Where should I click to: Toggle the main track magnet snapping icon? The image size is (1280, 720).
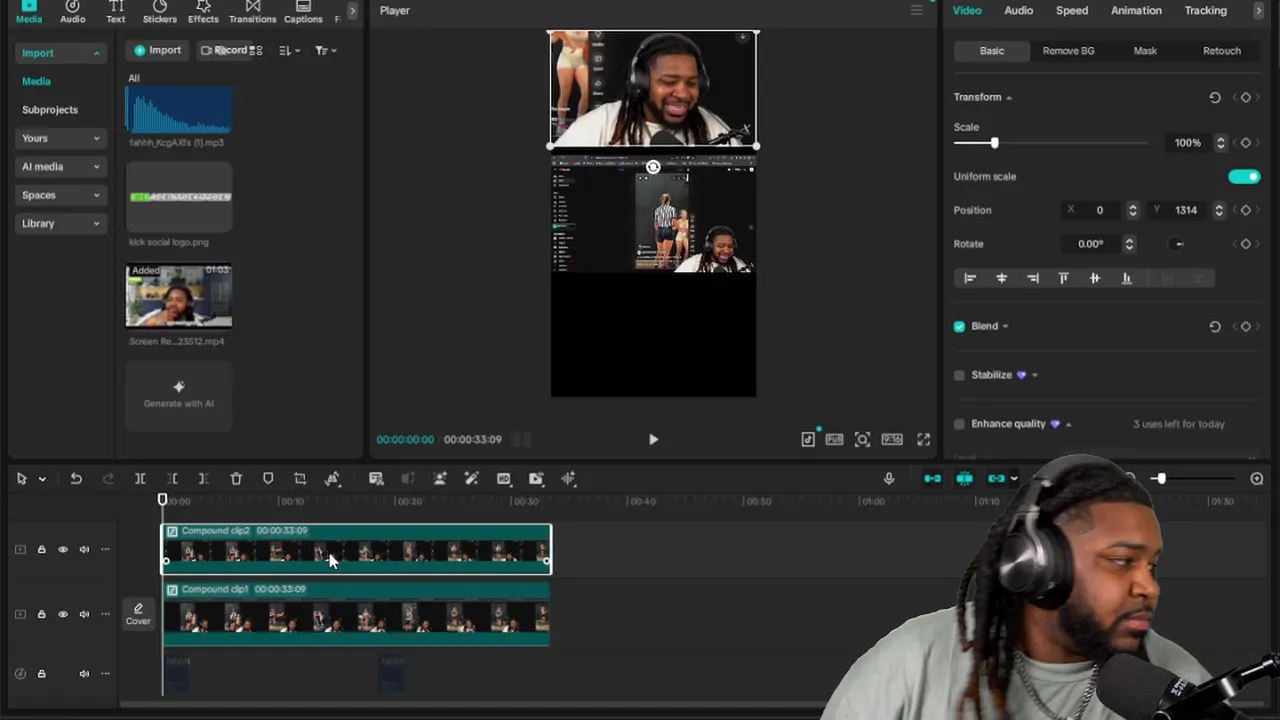tap(932, 479)
